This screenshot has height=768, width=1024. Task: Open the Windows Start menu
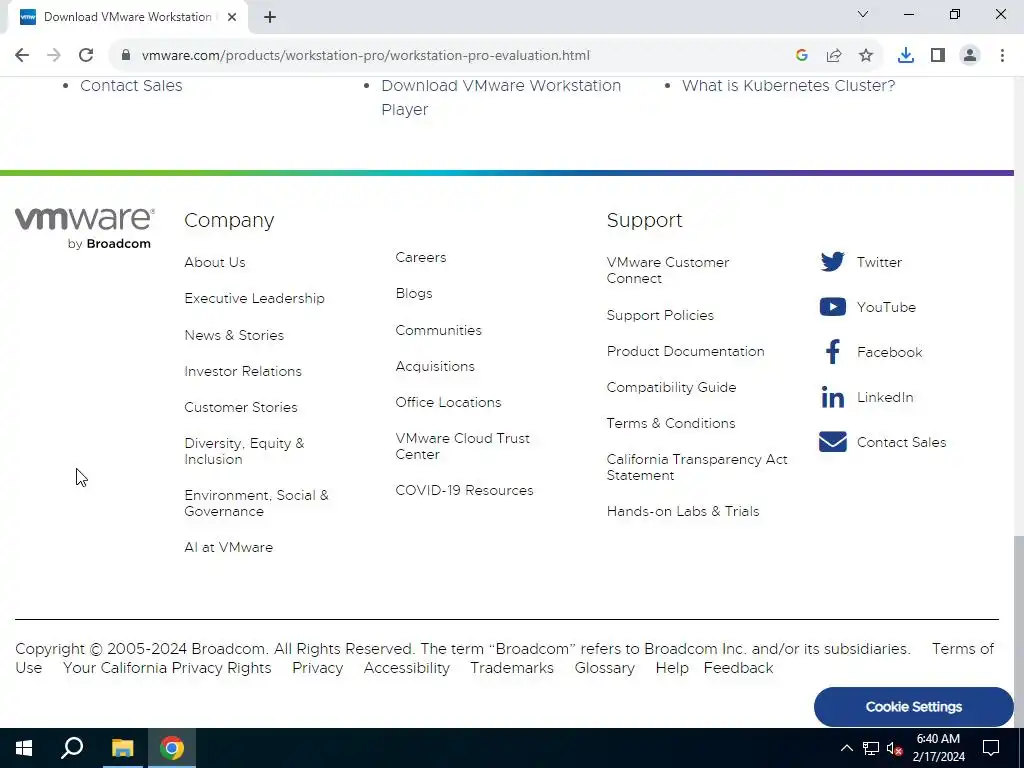click(24, 748)
